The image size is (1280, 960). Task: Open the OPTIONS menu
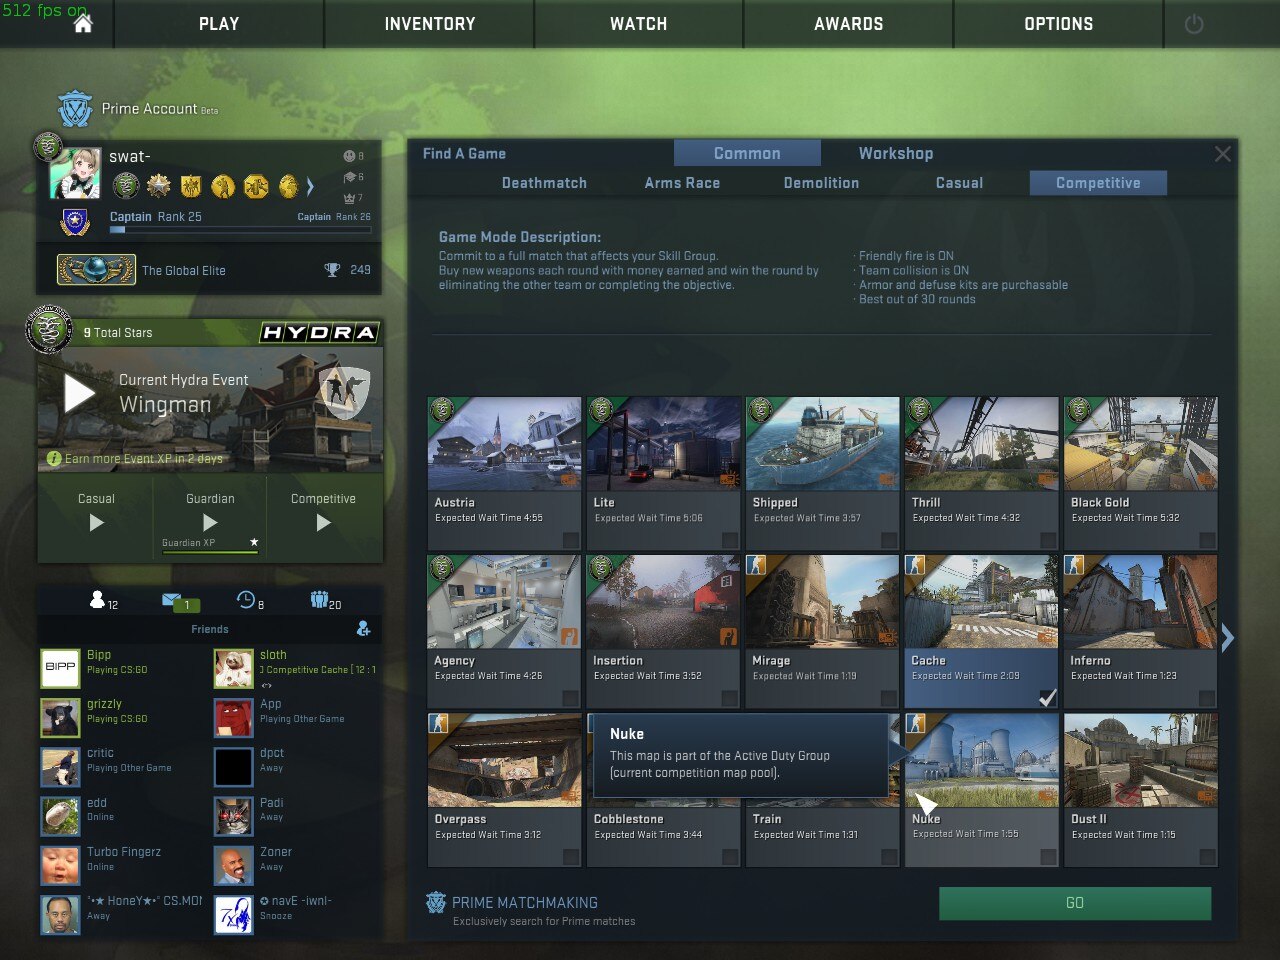(x=1059, y=24)
